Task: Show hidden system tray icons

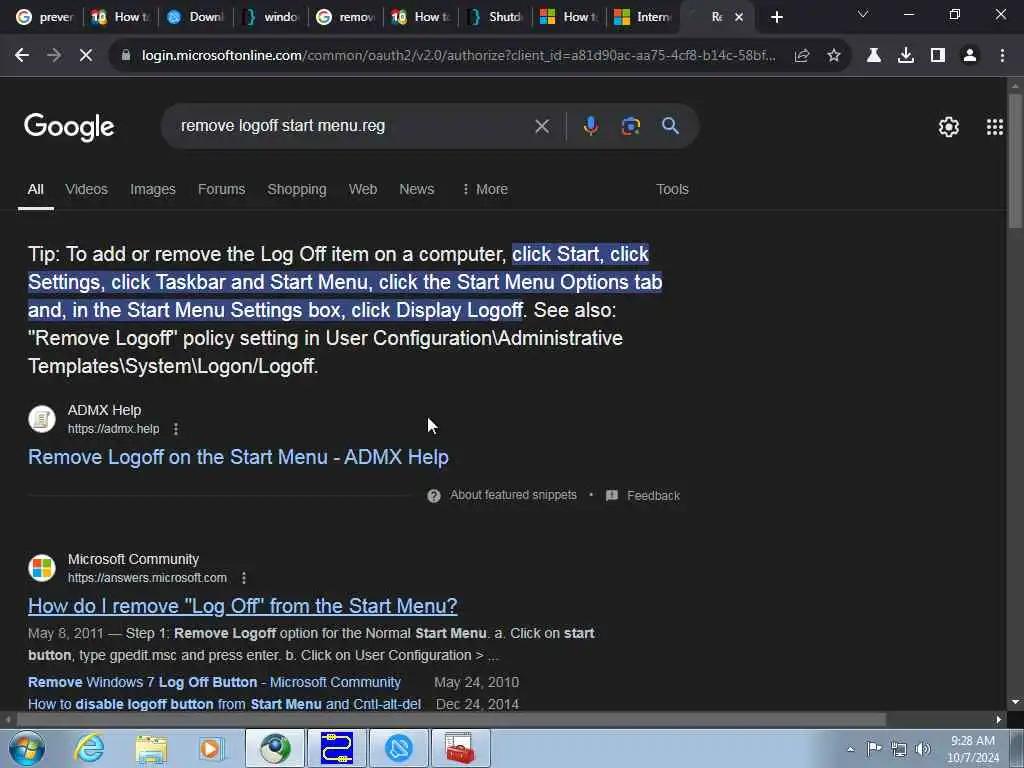Action: [850, 749]
